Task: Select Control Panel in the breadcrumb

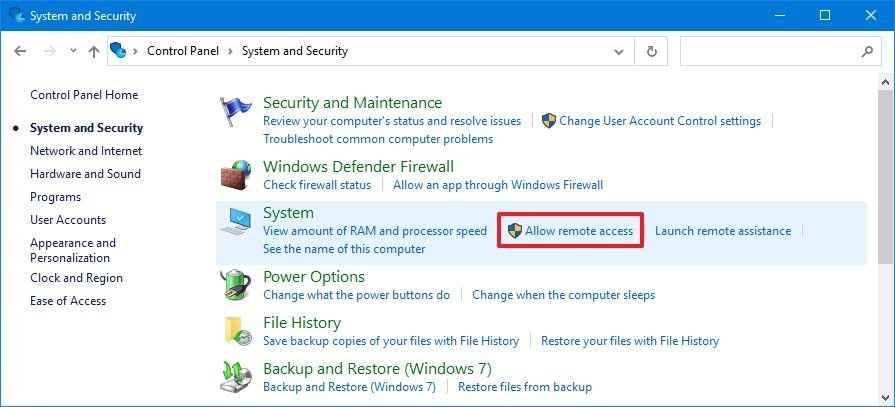Action: click(x=183, y=51)
